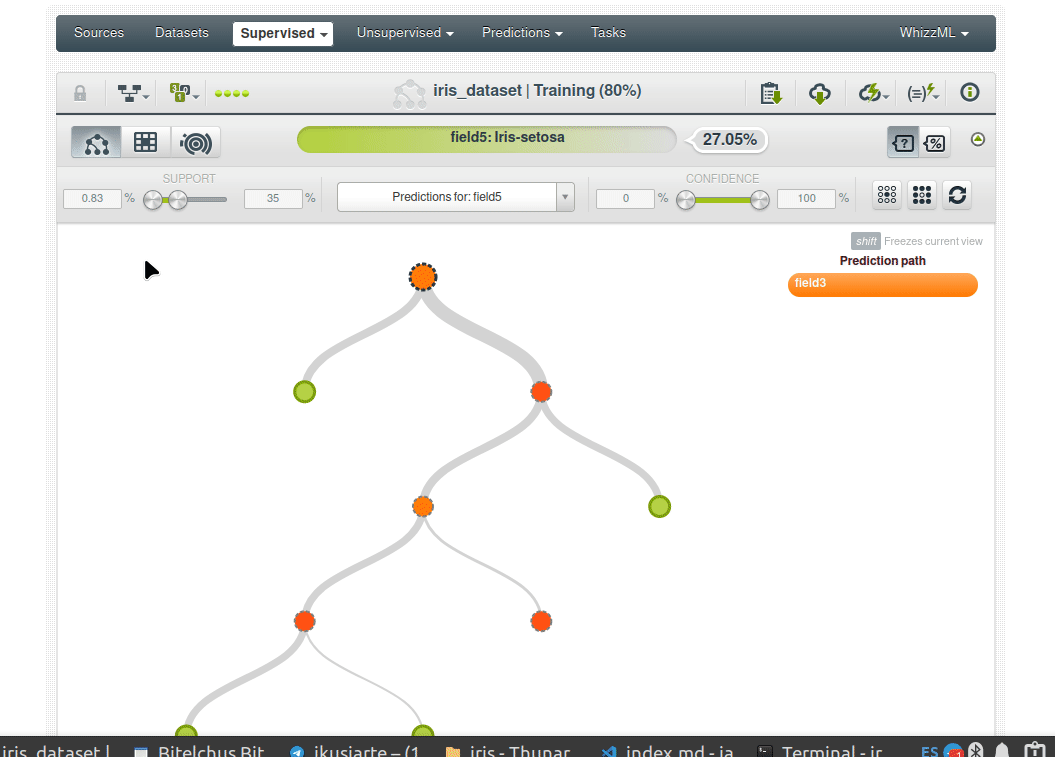This screenshot has height=757, width=1055.
Task: Toggle the percentage display mode button
Action: (935, 142)
